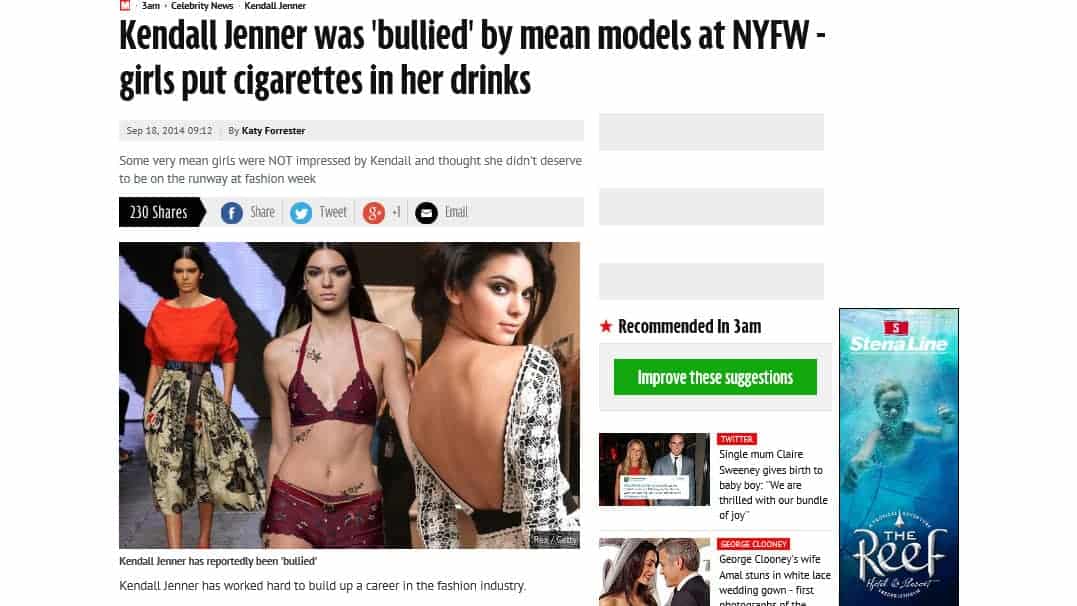Click the Email envelope icon

coord(426,213)
